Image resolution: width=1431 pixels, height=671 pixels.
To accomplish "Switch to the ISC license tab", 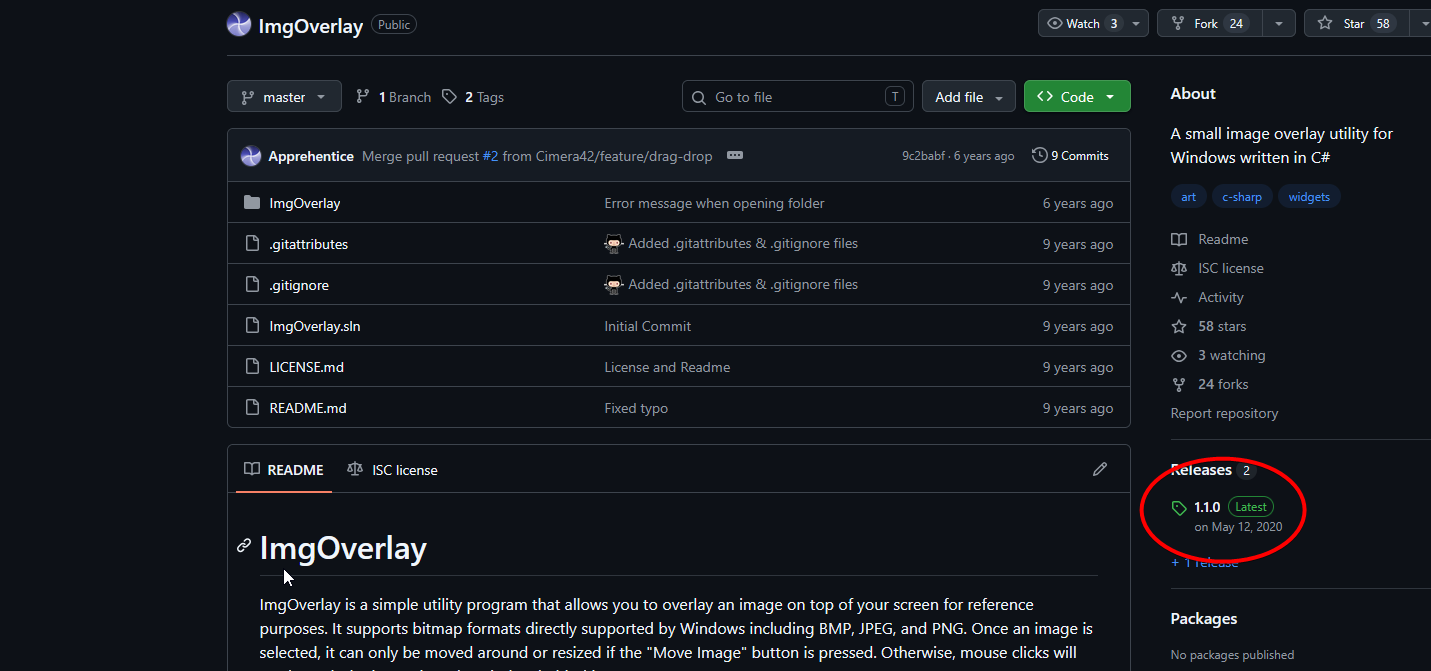I will [392, 470].
